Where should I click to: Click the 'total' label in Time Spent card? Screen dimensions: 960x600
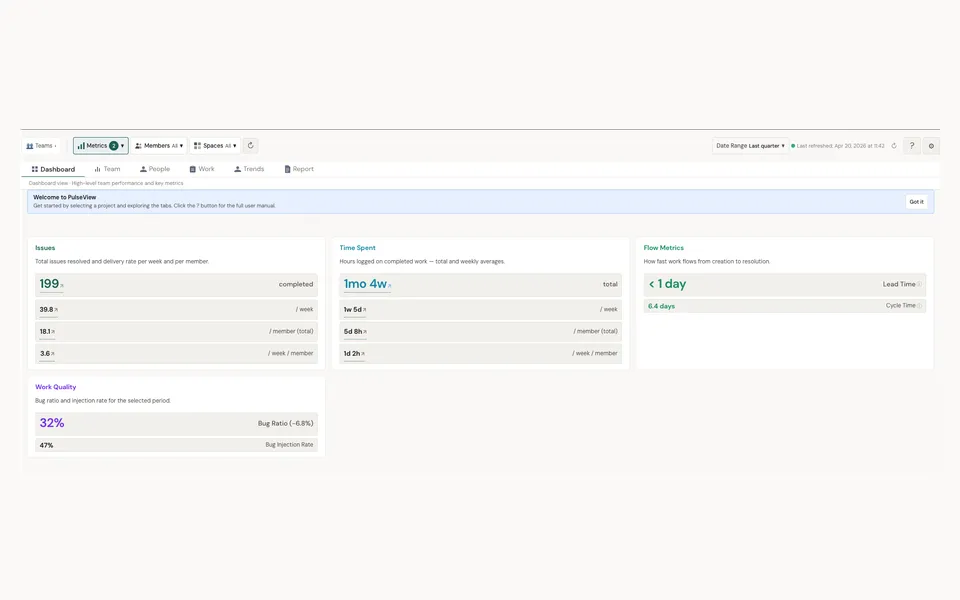610,284
